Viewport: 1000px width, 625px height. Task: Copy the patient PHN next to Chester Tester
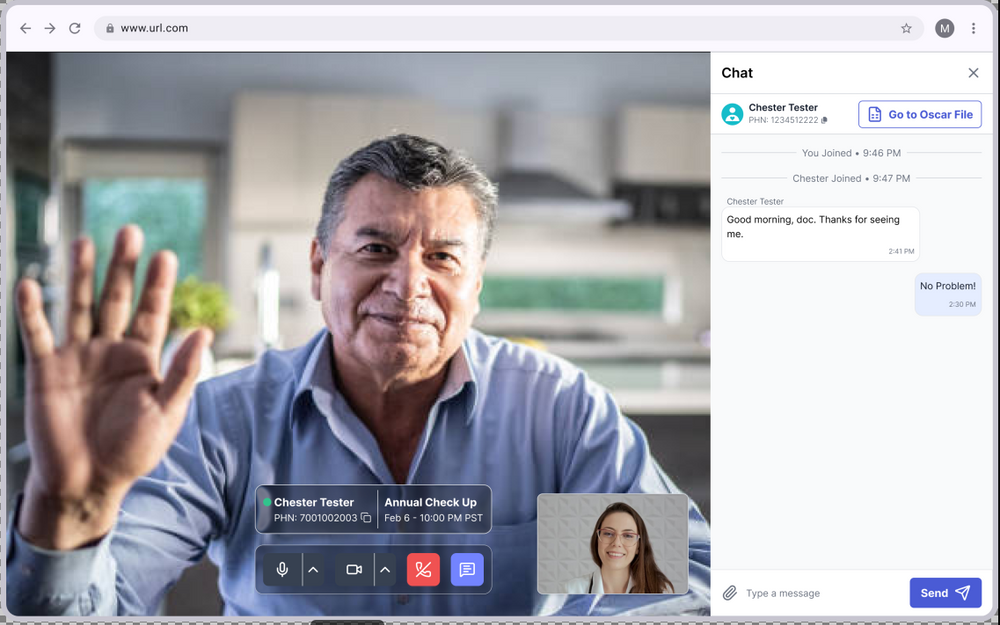click(x=825, y=120)
